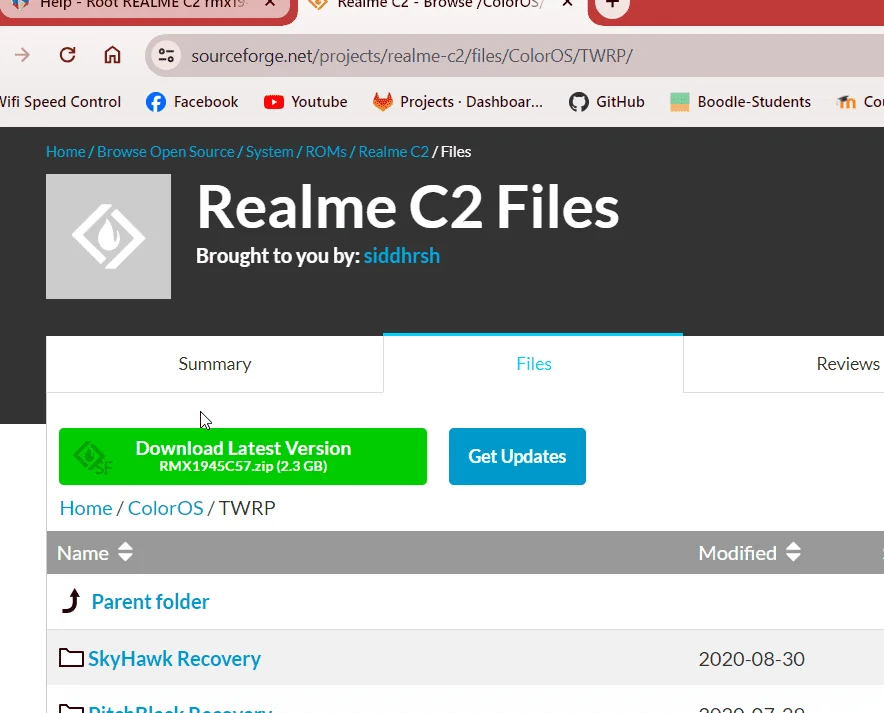Switch to the Reviews tab
The image size is (884, 713).
pos(847,364)
